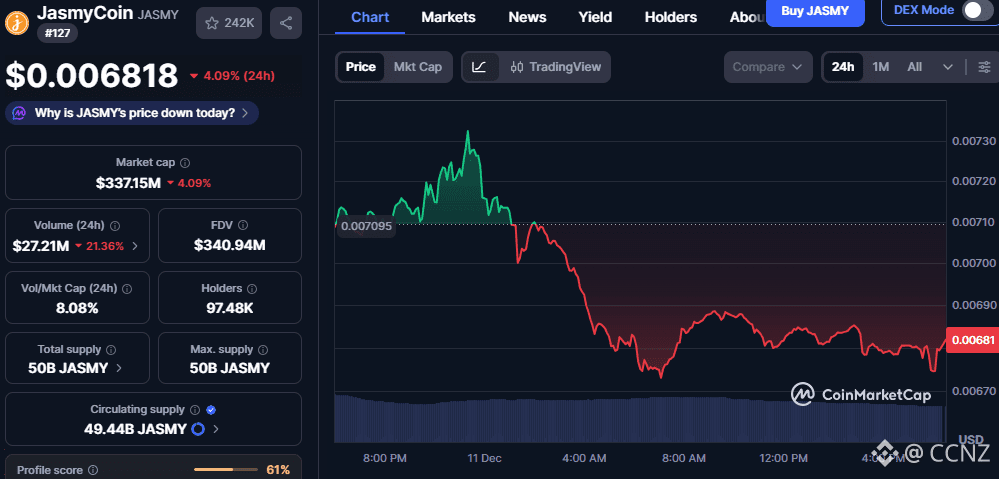Click the 8.08% Vol/Mkt Cap value
This screenshot has height=479, width=999.
77,309
